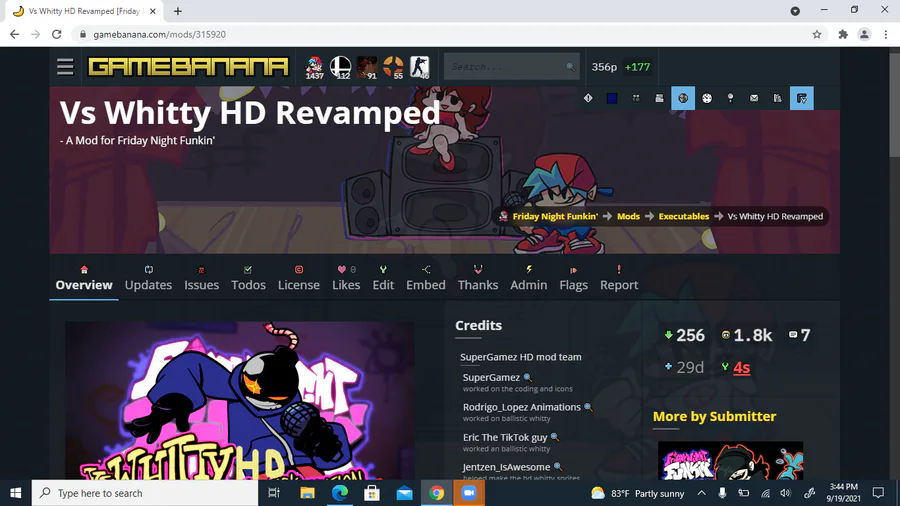
Task: Click the Vs Whitty HD mod thumbnail image
Action: [239, 400]
